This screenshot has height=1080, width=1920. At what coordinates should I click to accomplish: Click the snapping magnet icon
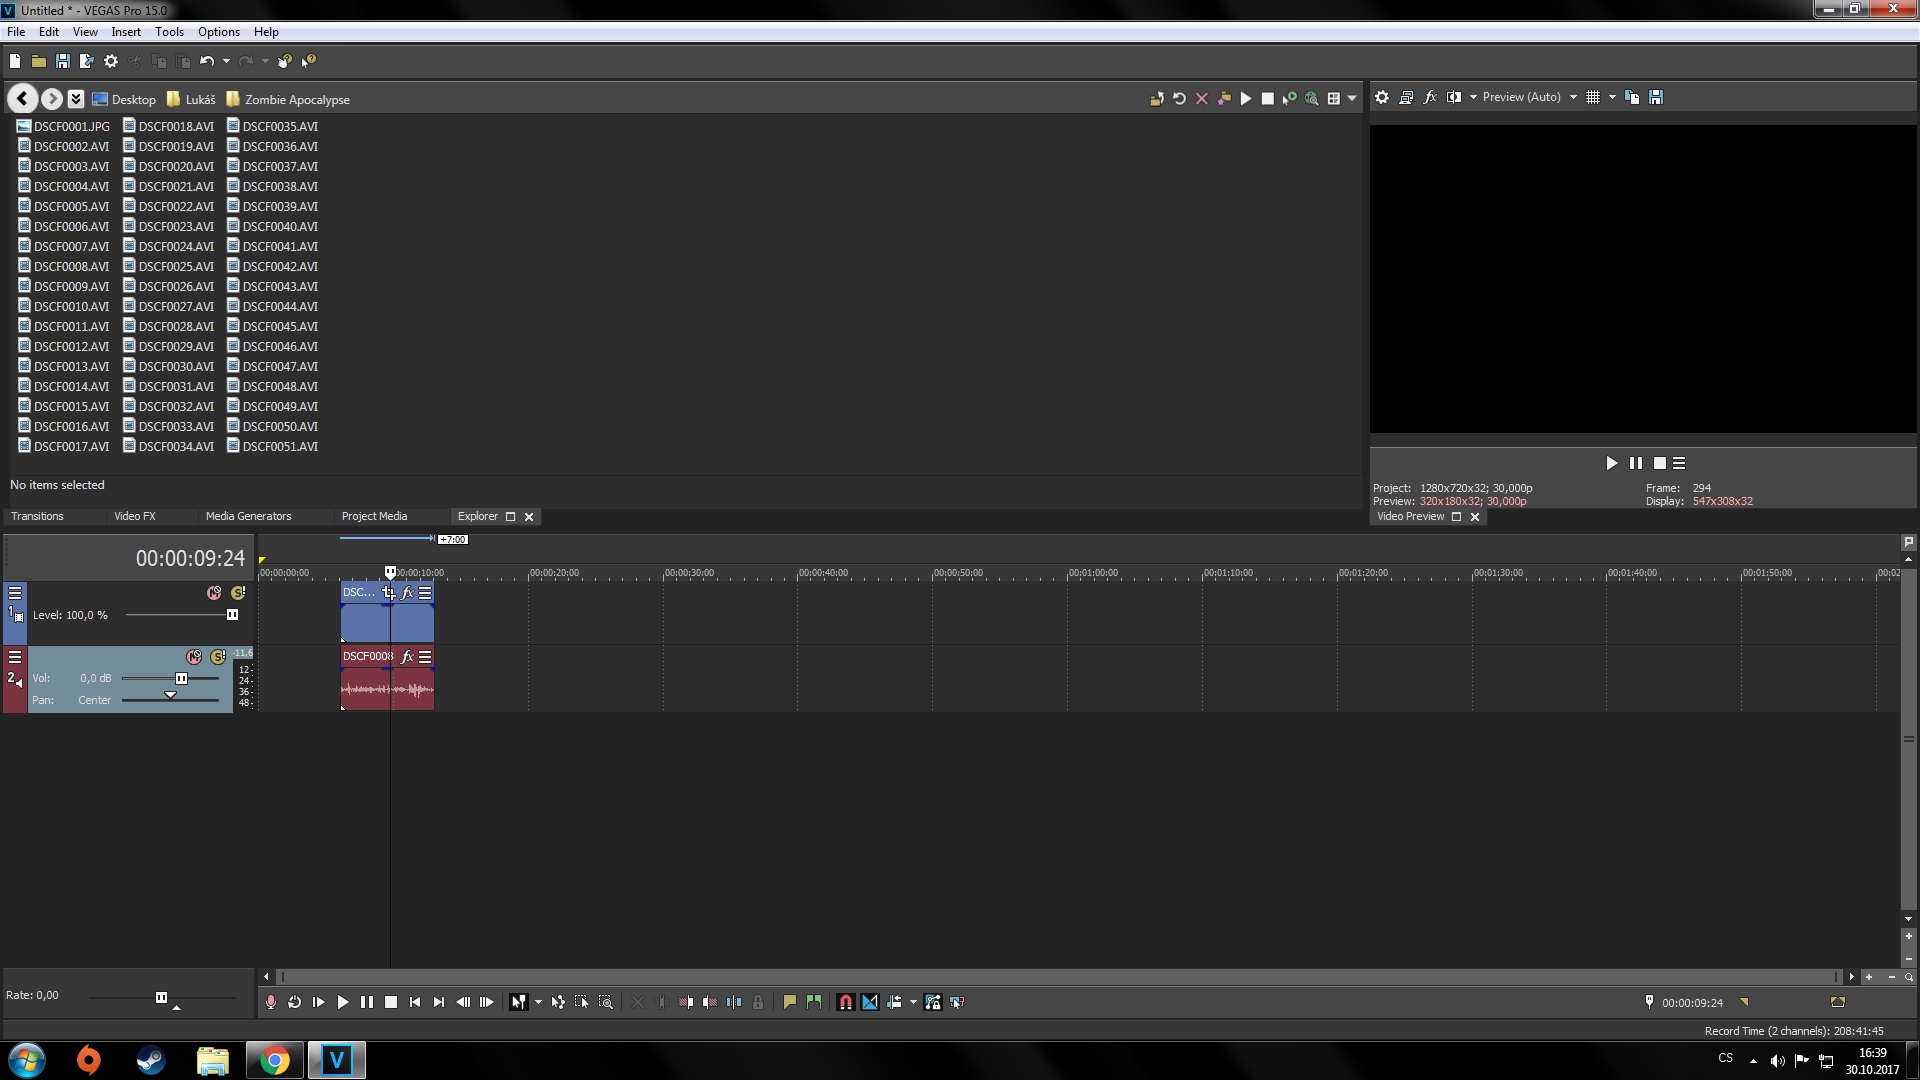[x=845, y=1002]
